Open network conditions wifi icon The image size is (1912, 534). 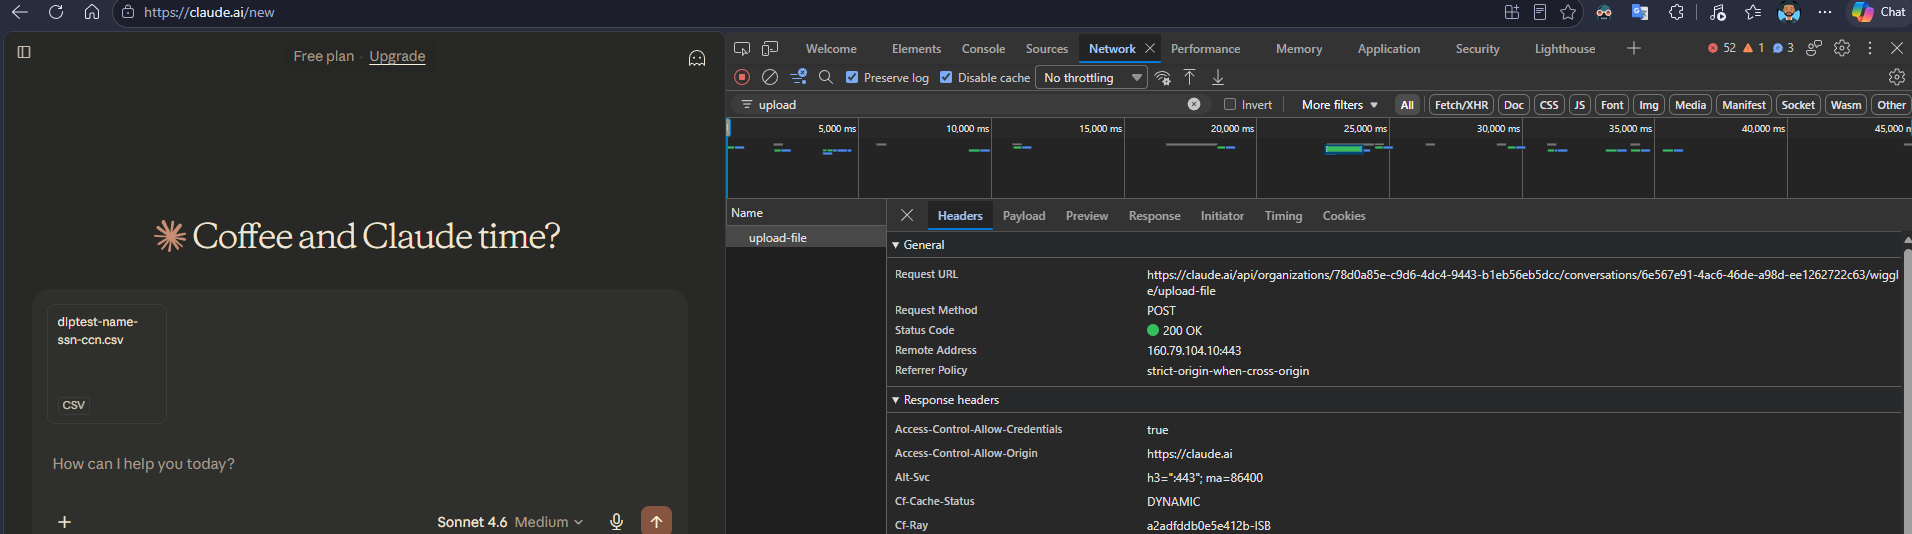pos(1163,77)
